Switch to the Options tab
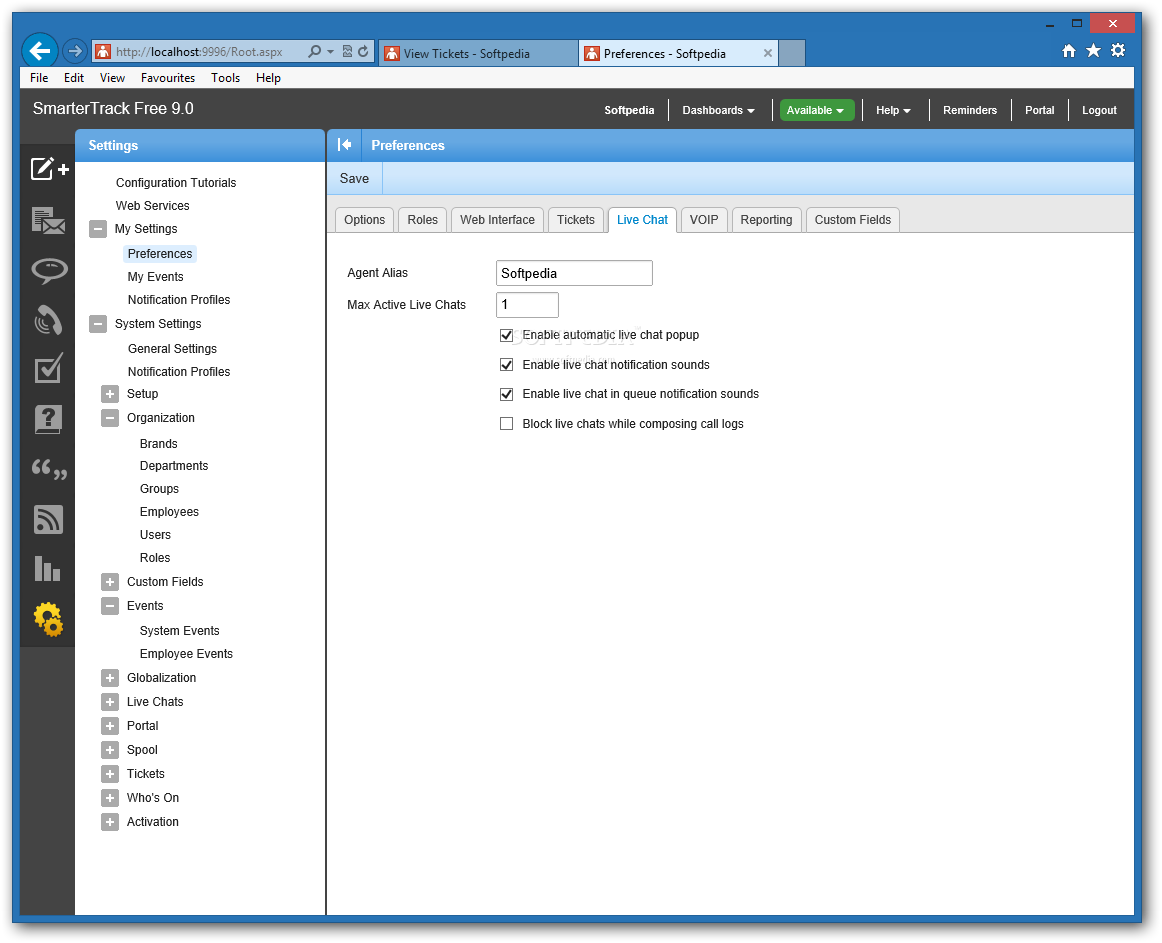The width and height of the screenshot is (1162, 943). (364, 219)
